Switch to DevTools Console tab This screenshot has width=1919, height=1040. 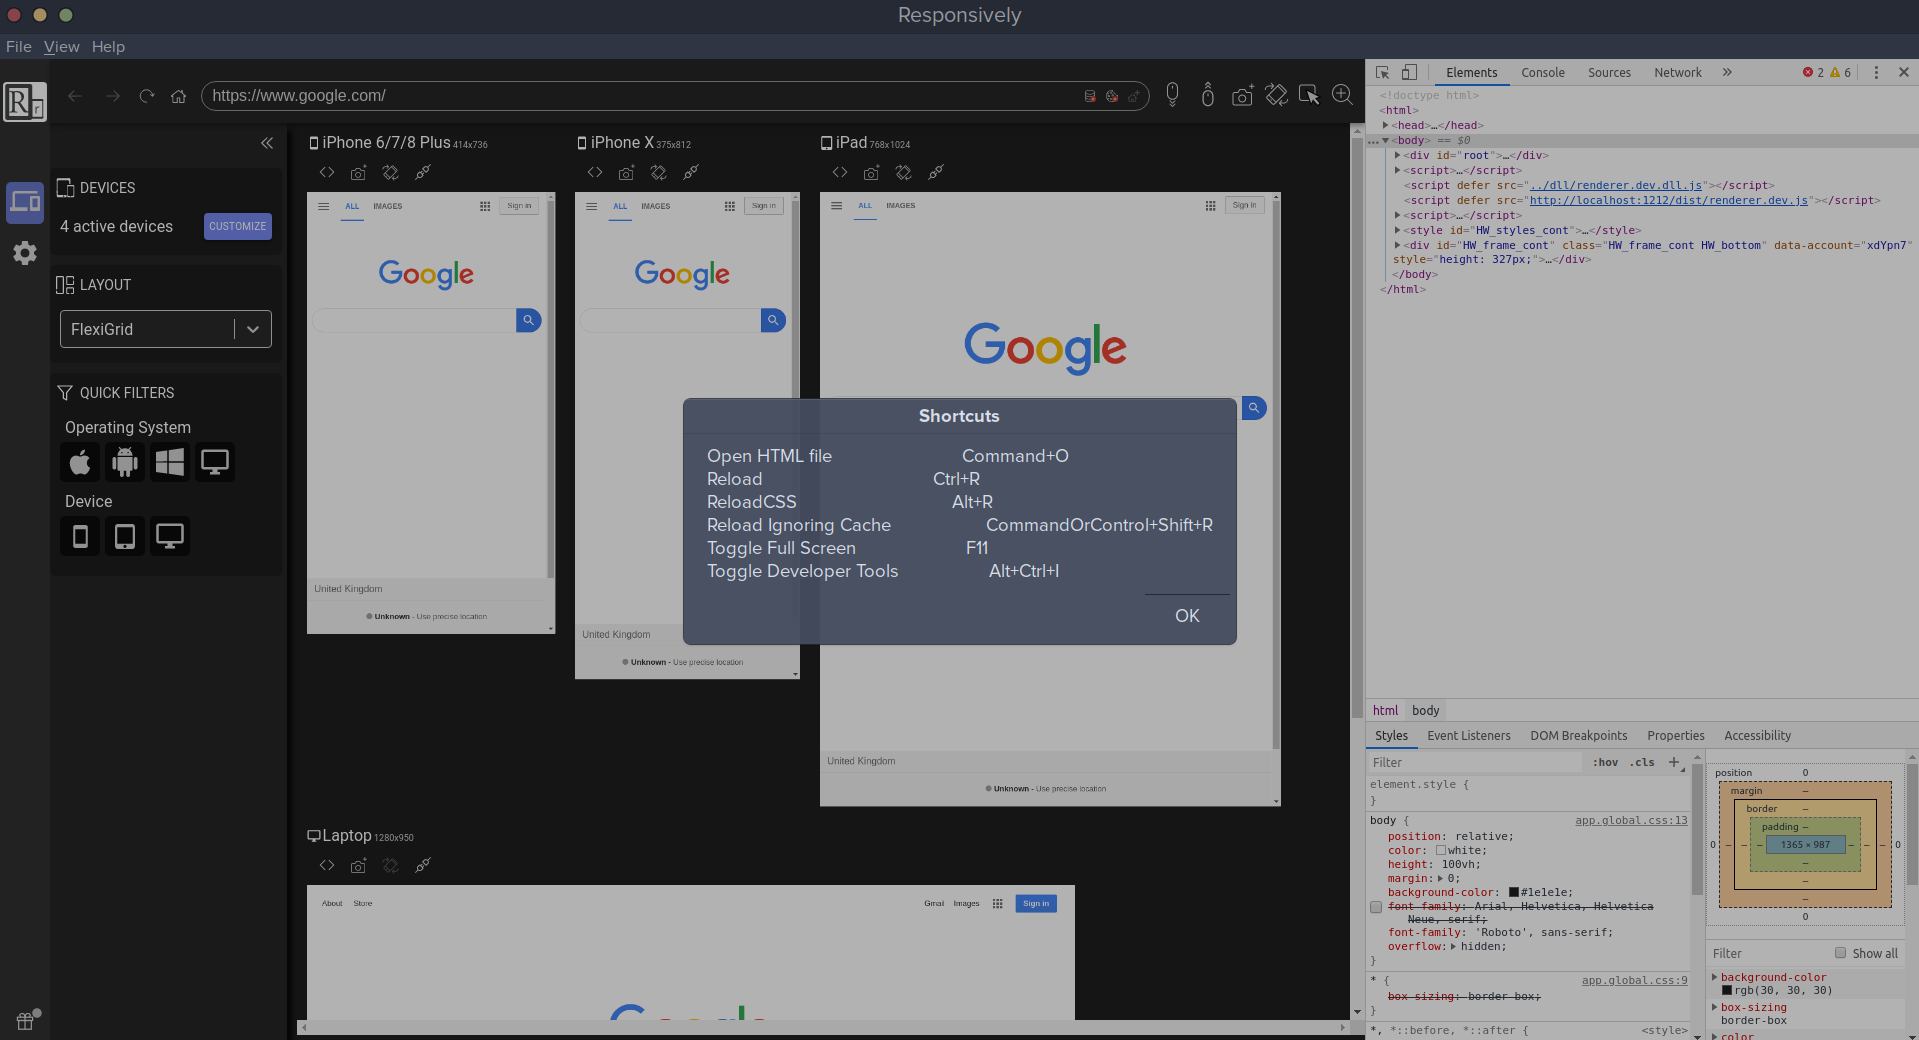[x=1543, y=73]
